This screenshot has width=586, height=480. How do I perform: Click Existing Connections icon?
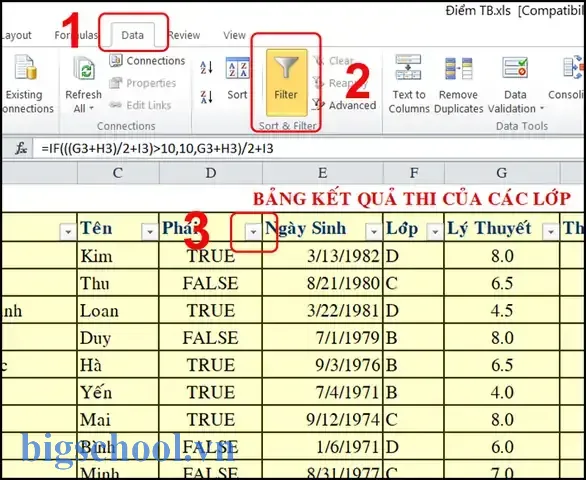[x=26, y=68]
